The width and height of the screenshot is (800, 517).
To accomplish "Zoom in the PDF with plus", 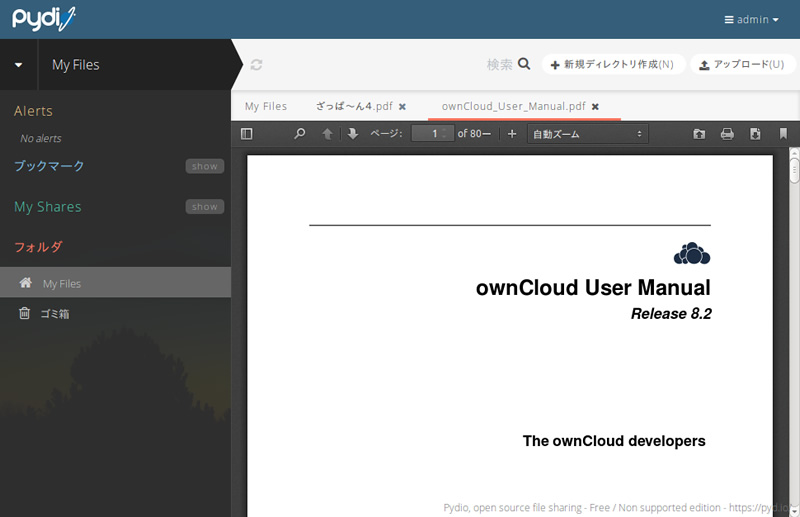I will 512,134.
